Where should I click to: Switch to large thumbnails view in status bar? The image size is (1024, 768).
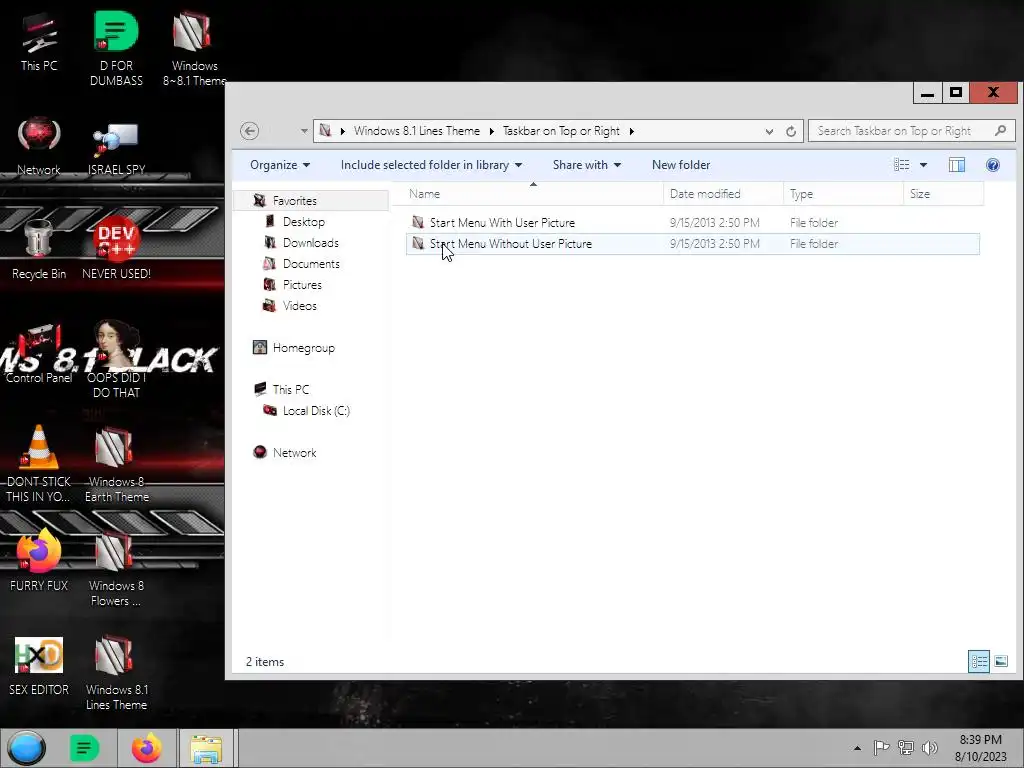coord(1000,662)
